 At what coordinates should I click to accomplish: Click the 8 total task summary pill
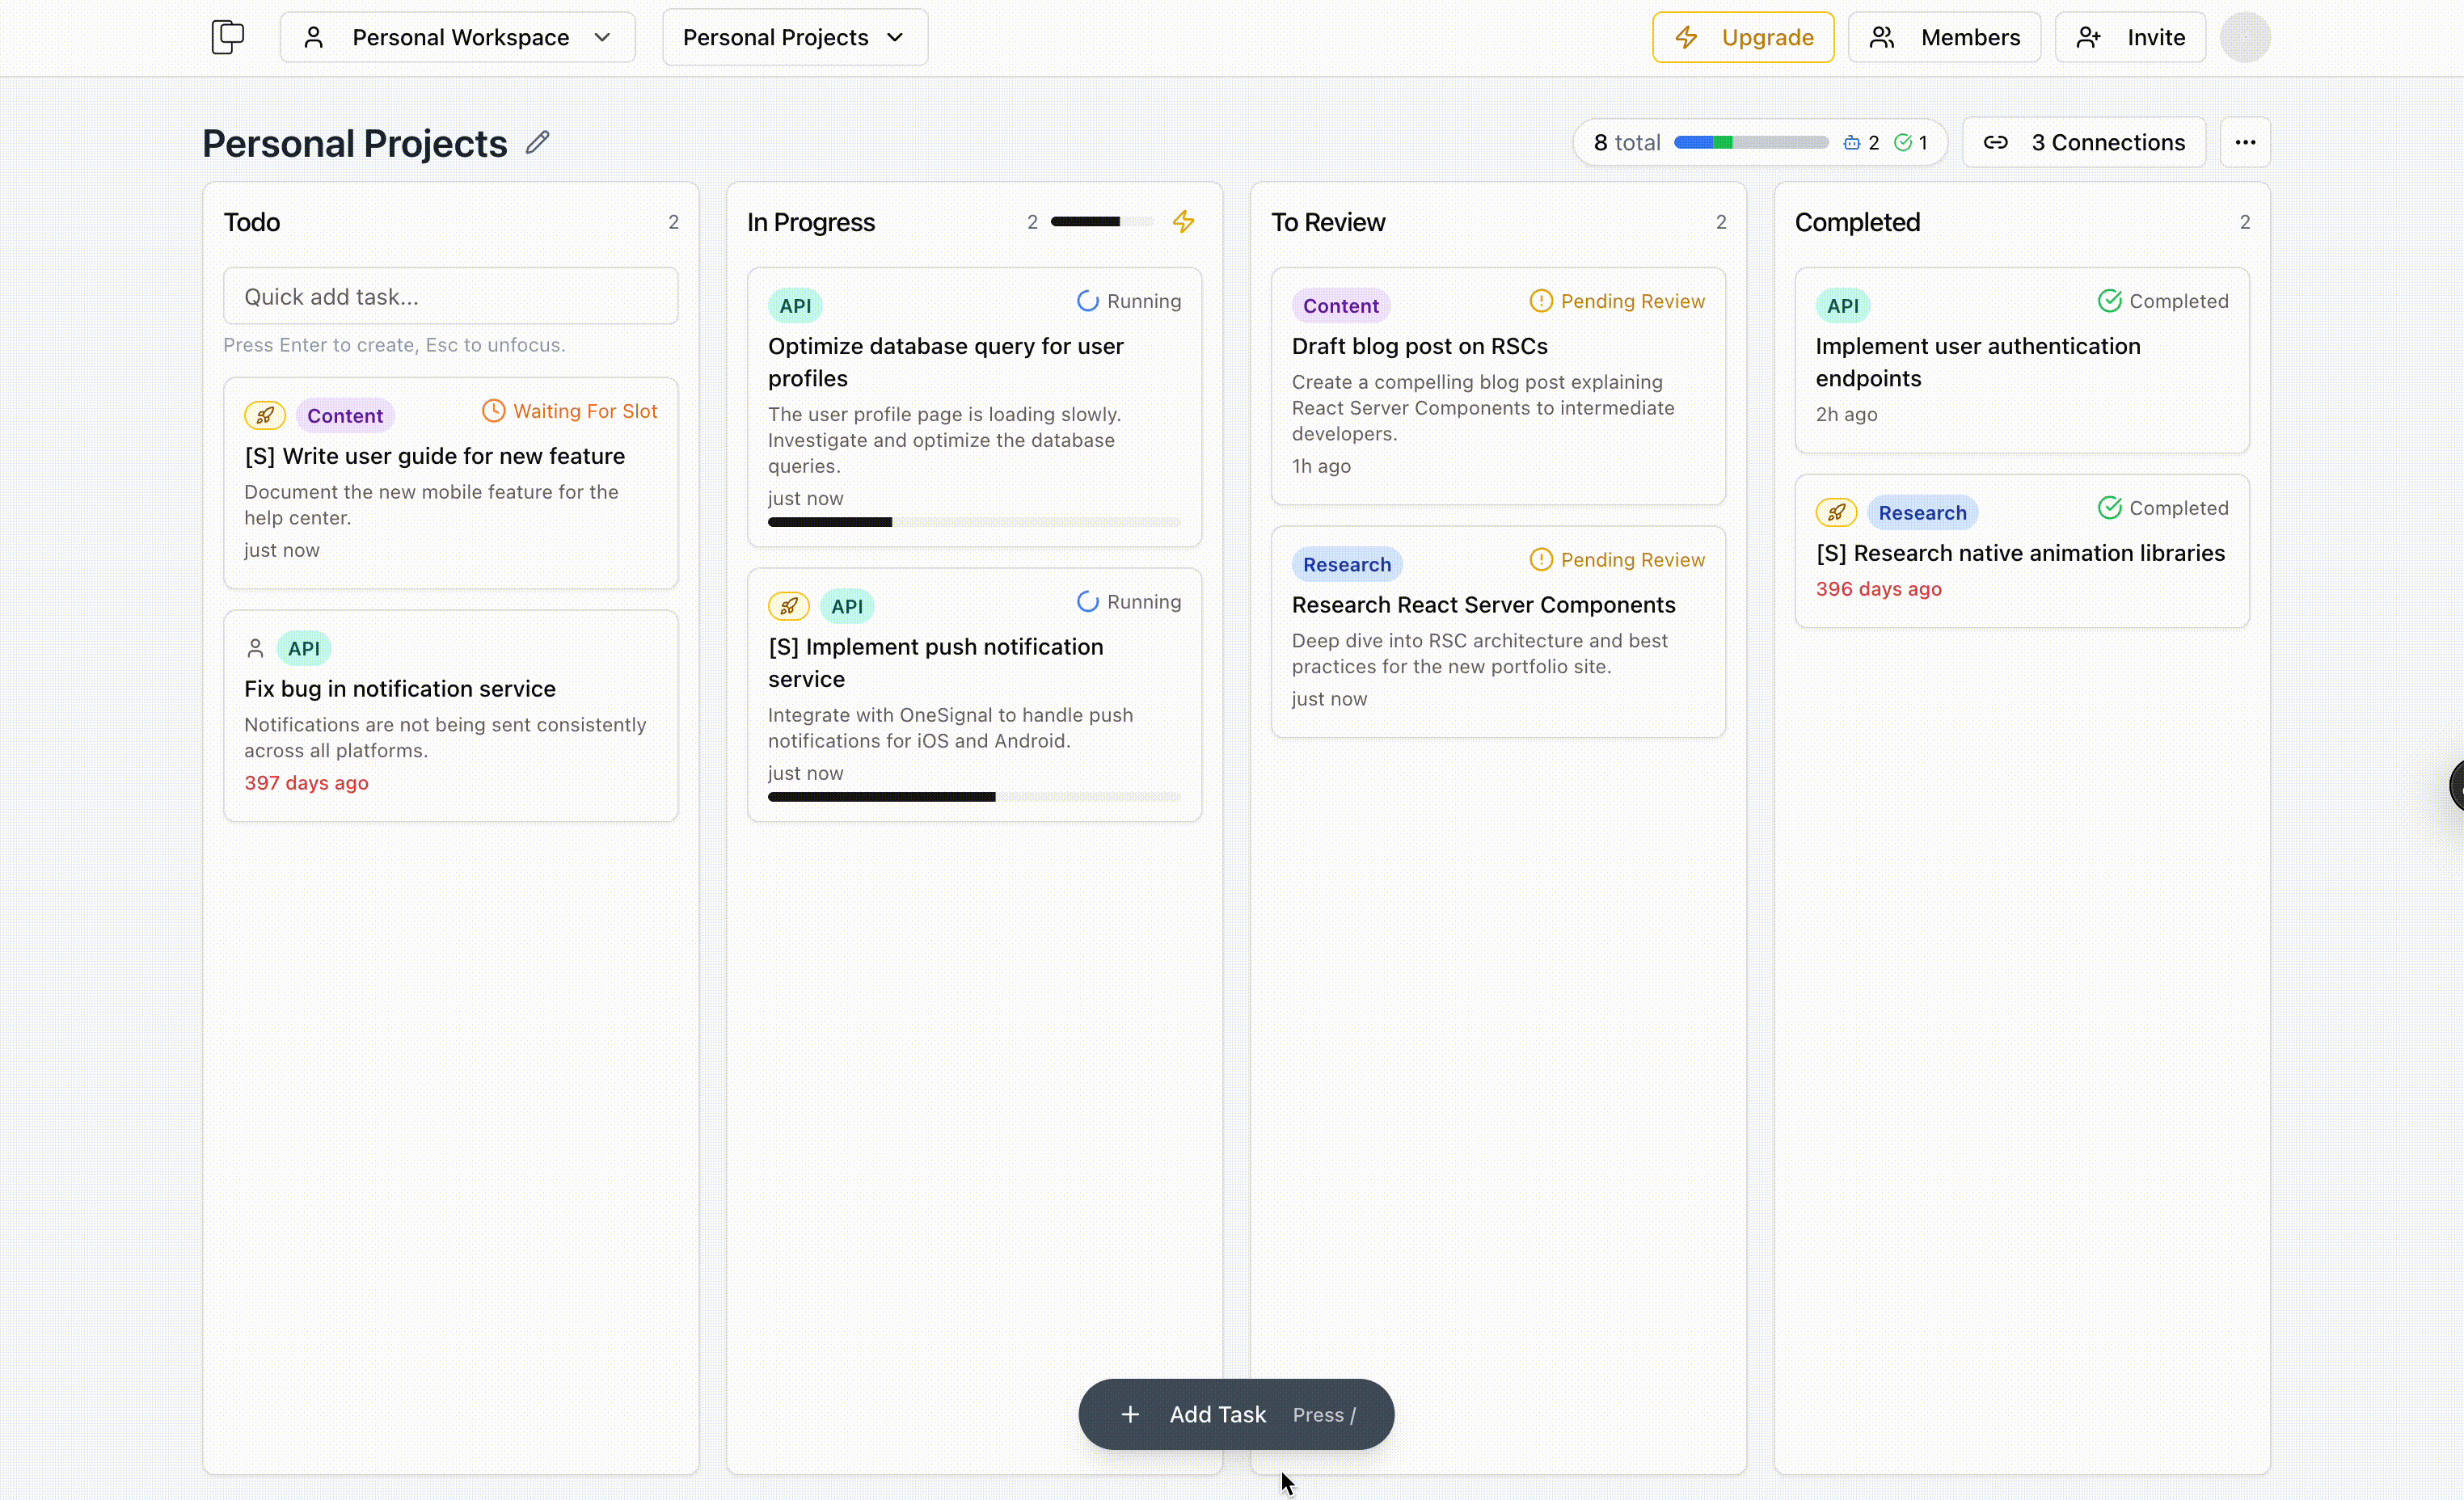click(1759, 142)
